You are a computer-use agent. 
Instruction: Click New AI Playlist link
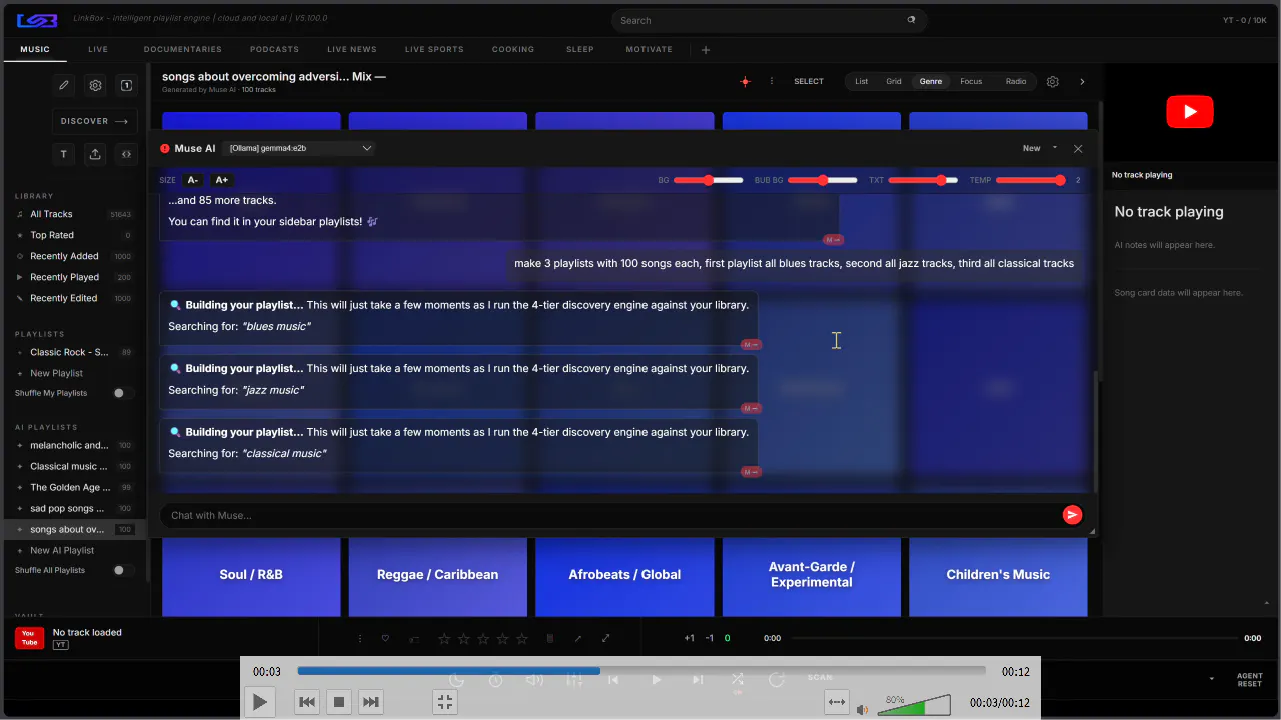(62, 550)
